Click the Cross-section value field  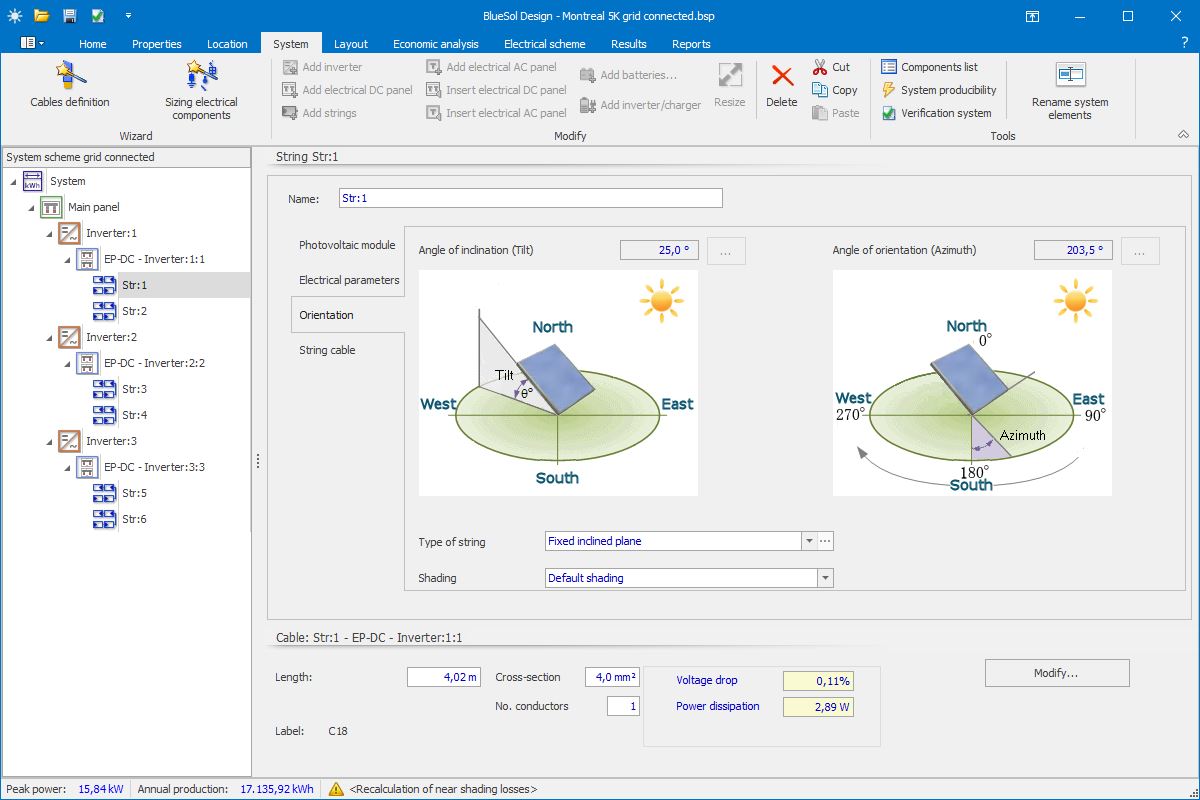(x=612, y=678)
